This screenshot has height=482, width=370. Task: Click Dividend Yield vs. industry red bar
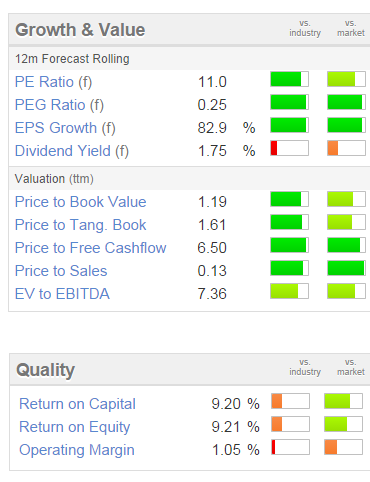pyautogui.click(x=289, y=148)
